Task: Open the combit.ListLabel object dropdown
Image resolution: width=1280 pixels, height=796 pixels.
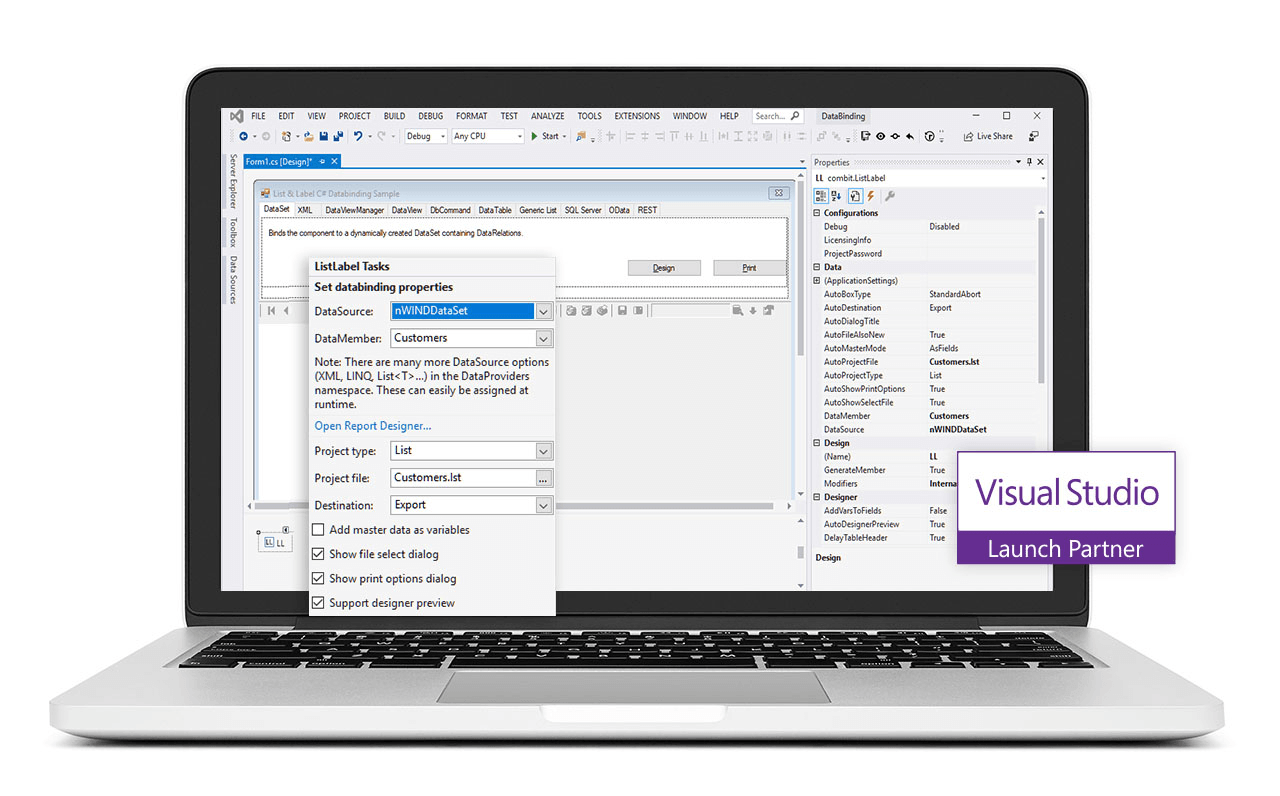Action: pos(1043,178)
